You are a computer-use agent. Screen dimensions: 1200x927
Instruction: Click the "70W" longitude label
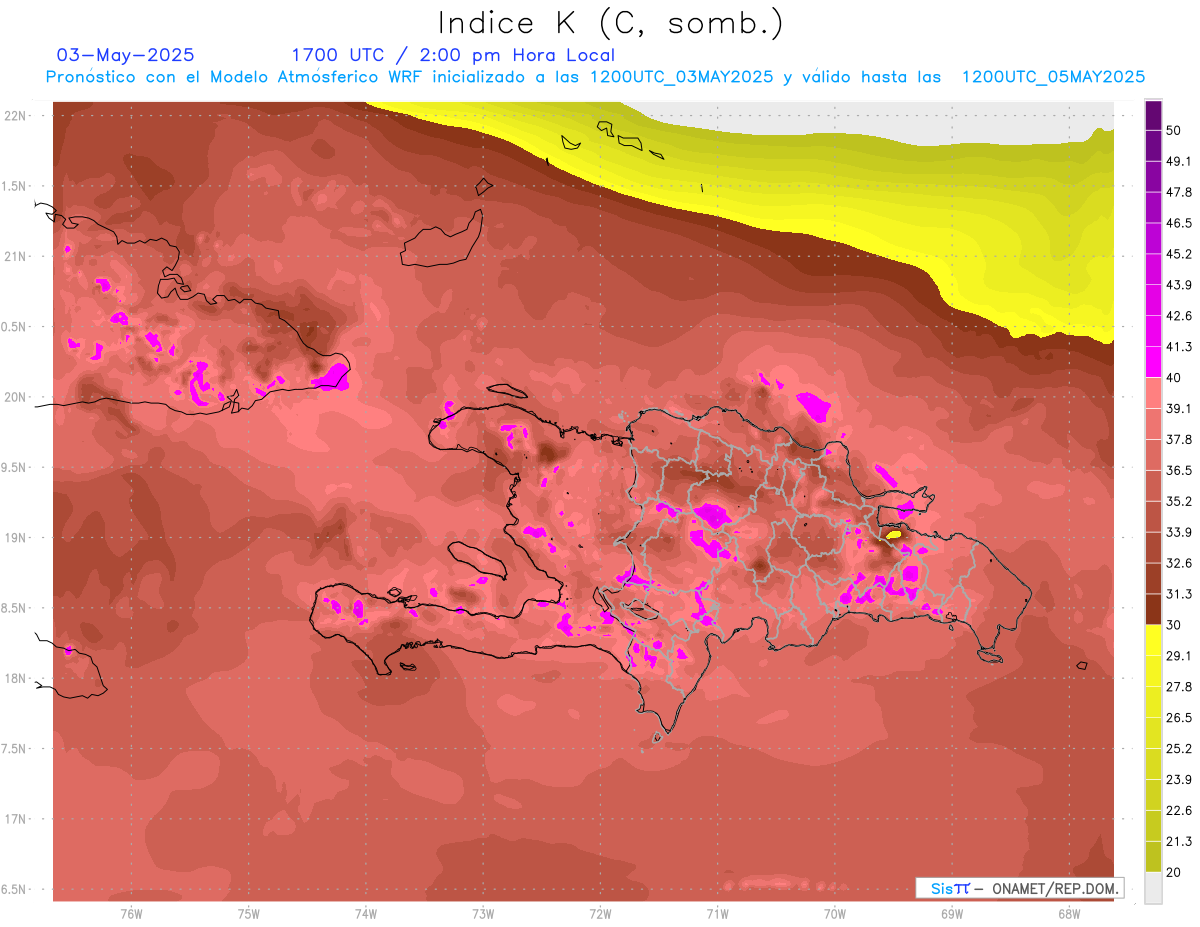(x=835, y=914)
